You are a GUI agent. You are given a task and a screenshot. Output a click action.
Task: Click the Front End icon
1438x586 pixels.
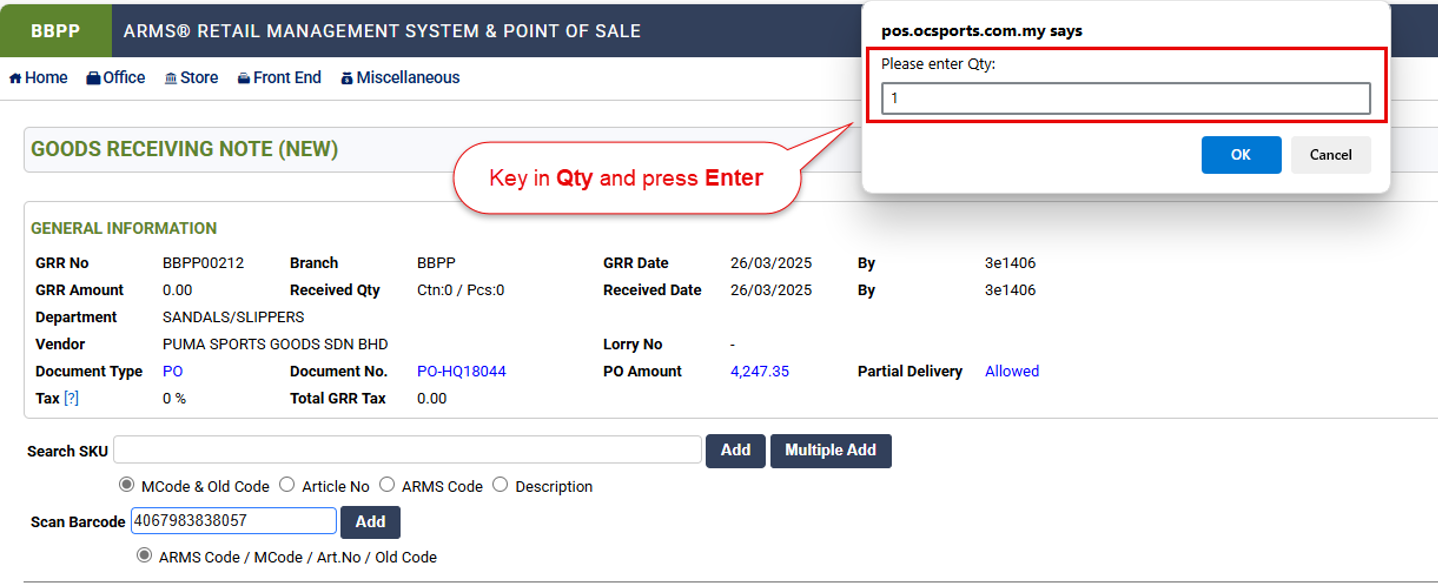click(243, 78)
